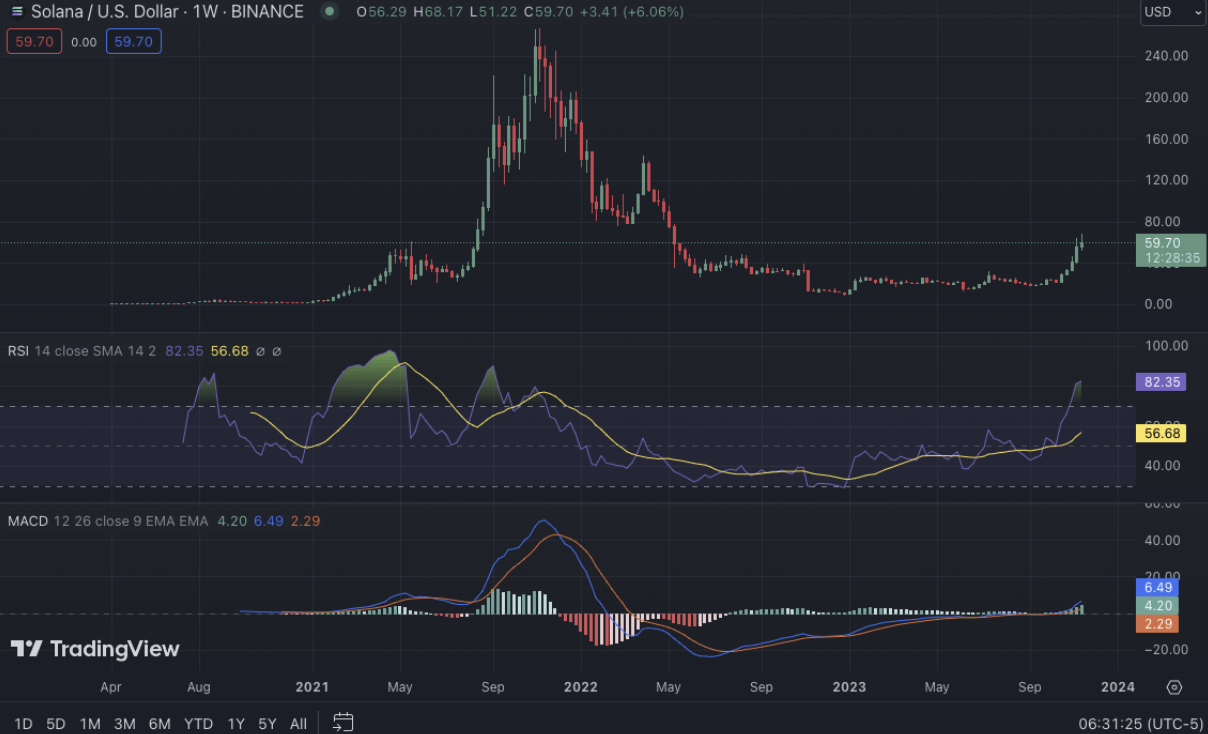Click the 2021 time axis label
Viewport: 1208px width, 734px height.
coord(312,687)
